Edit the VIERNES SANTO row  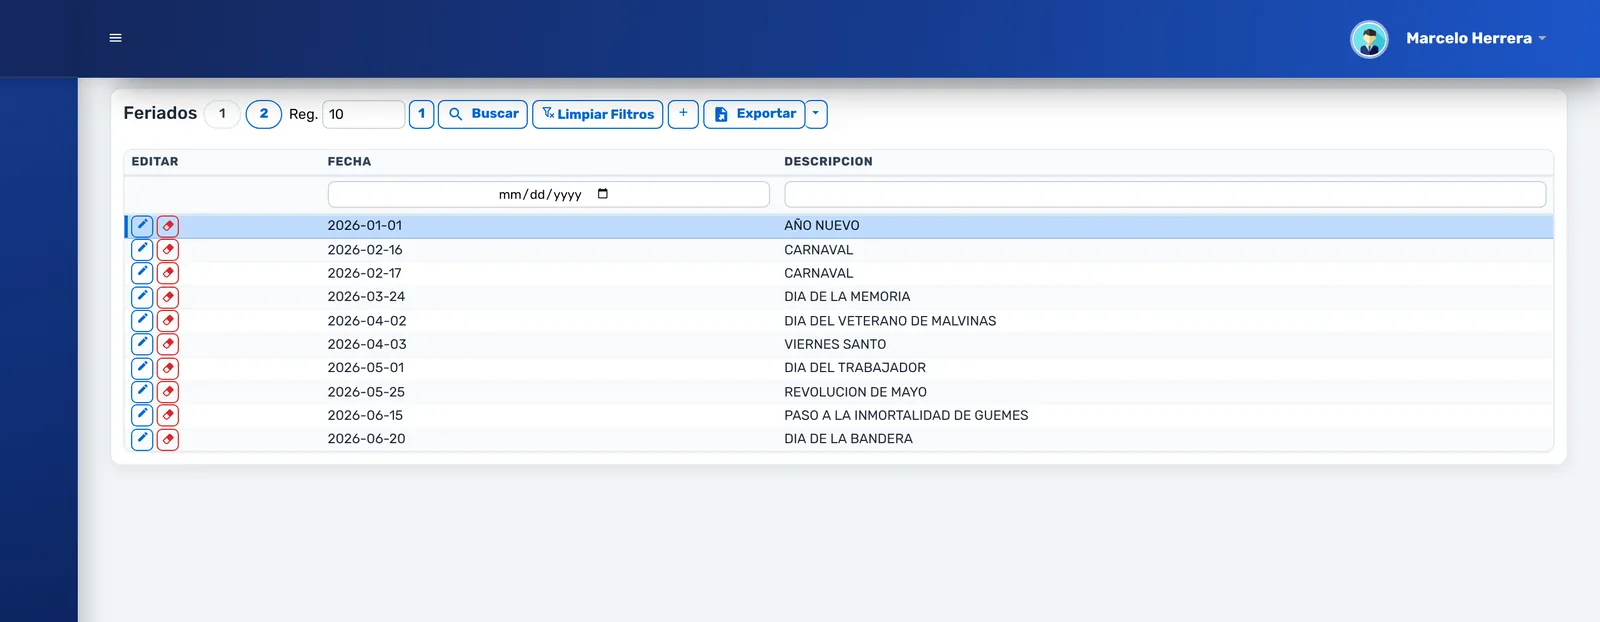[142, 344]
